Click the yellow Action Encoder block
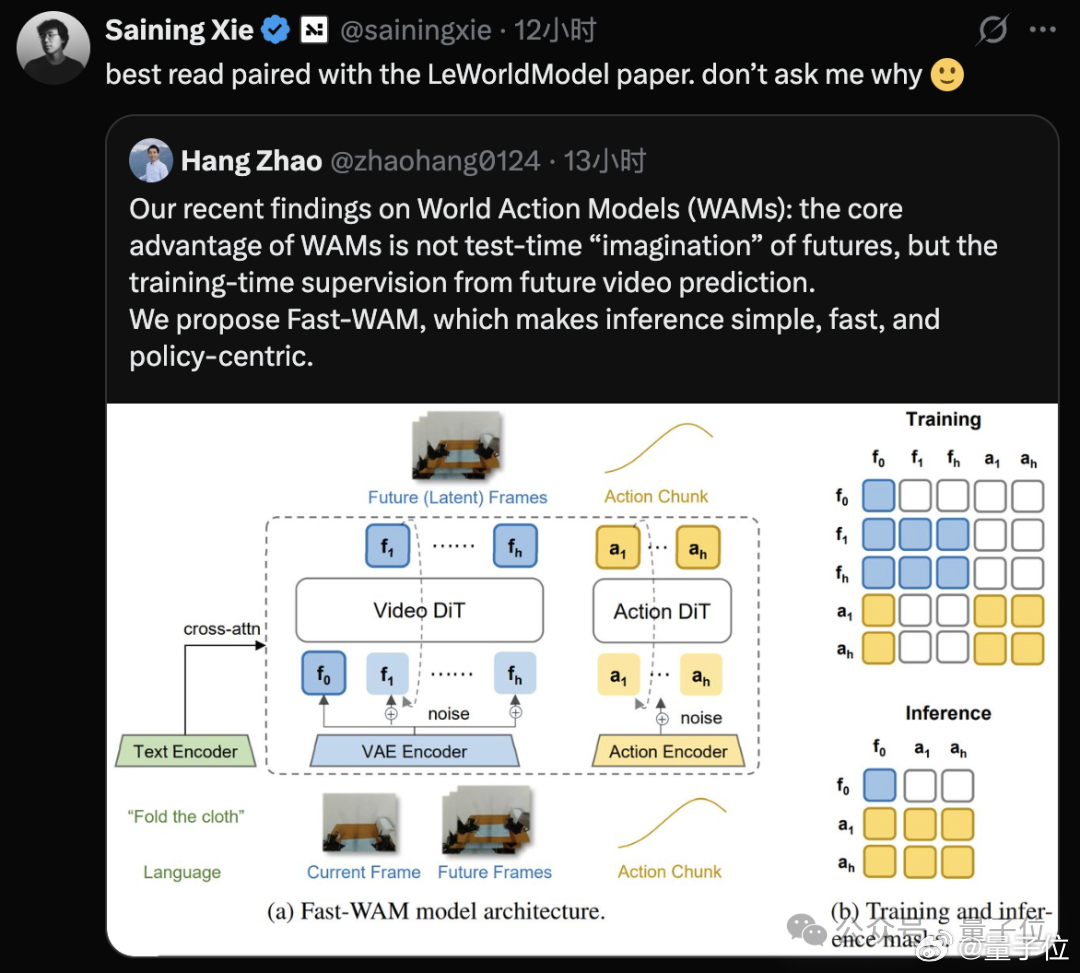1080x973 pixels. pos(668,751)
